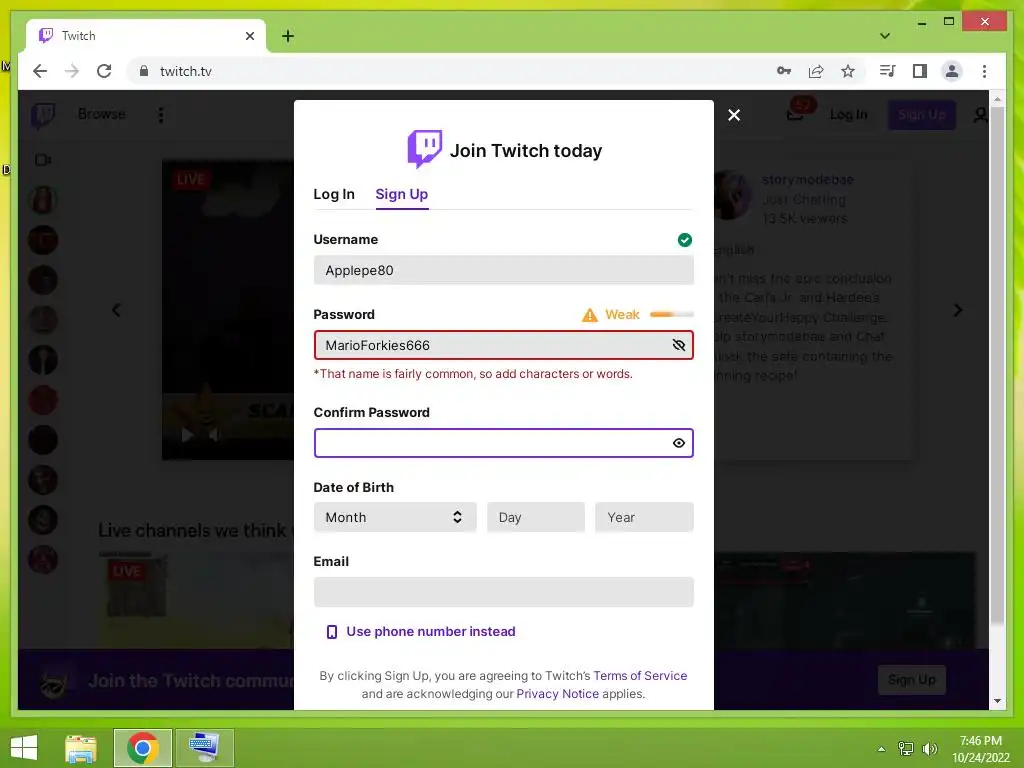Screen dimensions: 1024x768
Task: Click the Twitch logo in the dialog
Action: (x=424, y=149)
